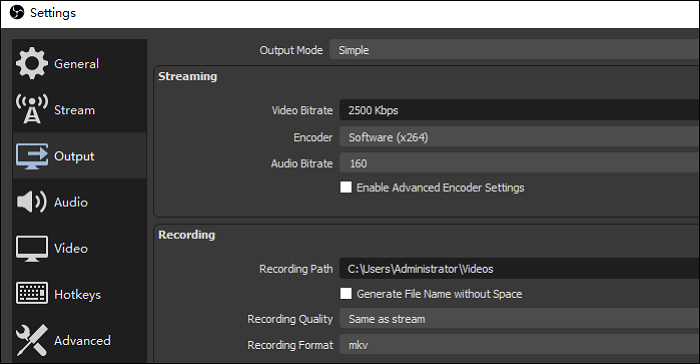This screenshot has width=700, height=364.
Task: Open the Recording Format mkv dropdown
Action: (x=520, y=345)
